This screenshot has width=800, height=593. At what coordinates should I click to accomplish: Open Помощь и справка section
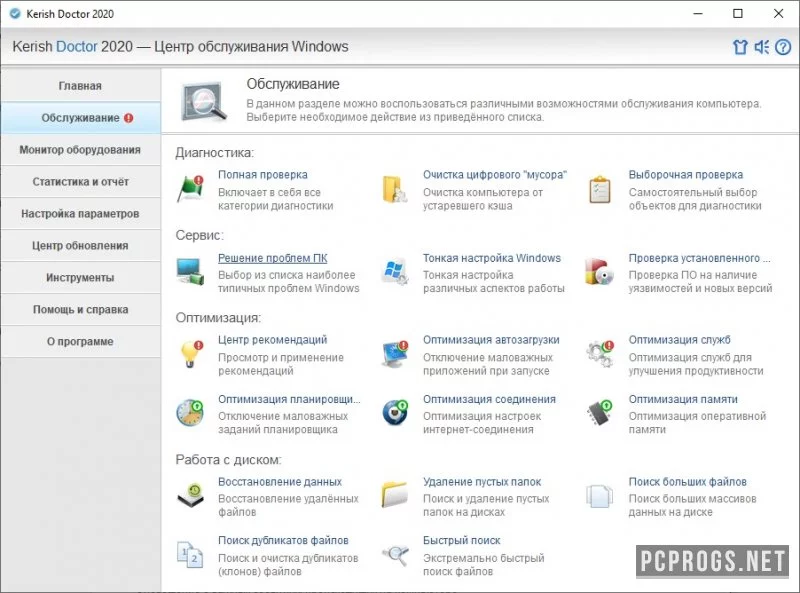coord(80,310)
